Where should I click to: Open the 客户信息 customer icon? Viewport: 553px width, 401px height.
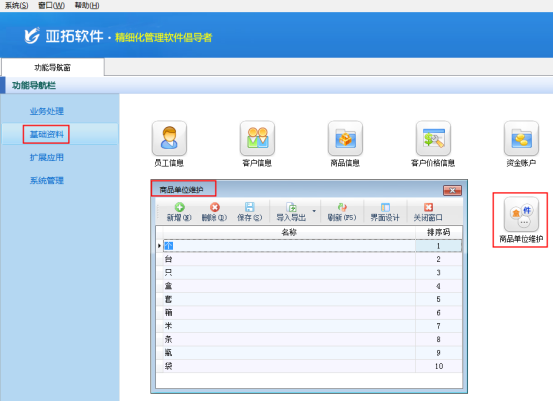(x=257, y=138)
